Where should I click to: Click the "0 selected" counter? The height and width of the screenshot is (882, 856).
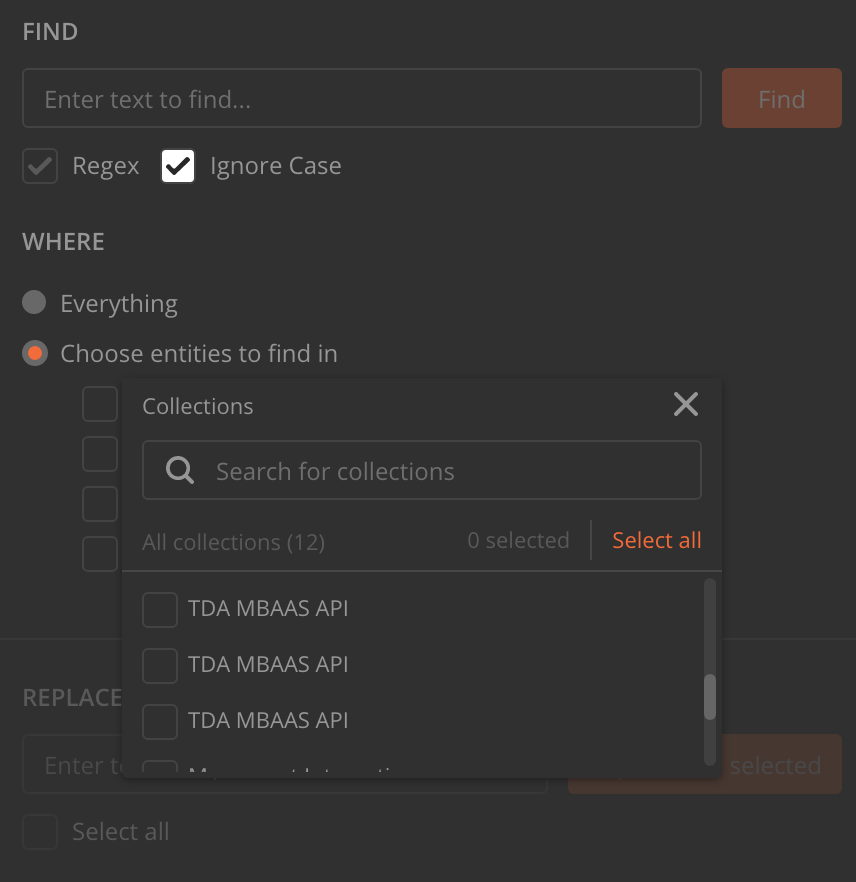518,540
